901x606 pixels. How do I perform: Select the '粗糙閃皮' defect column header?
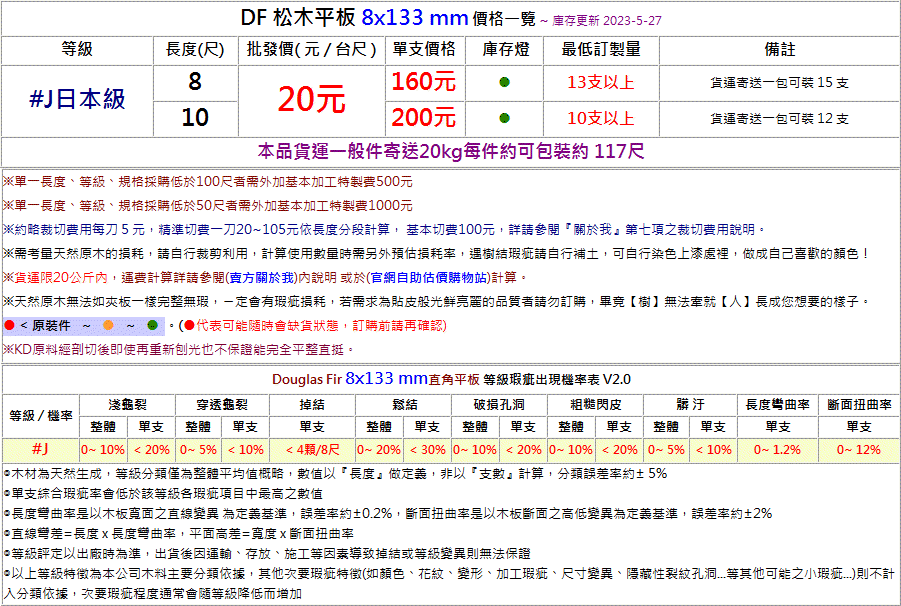(595, 405)
